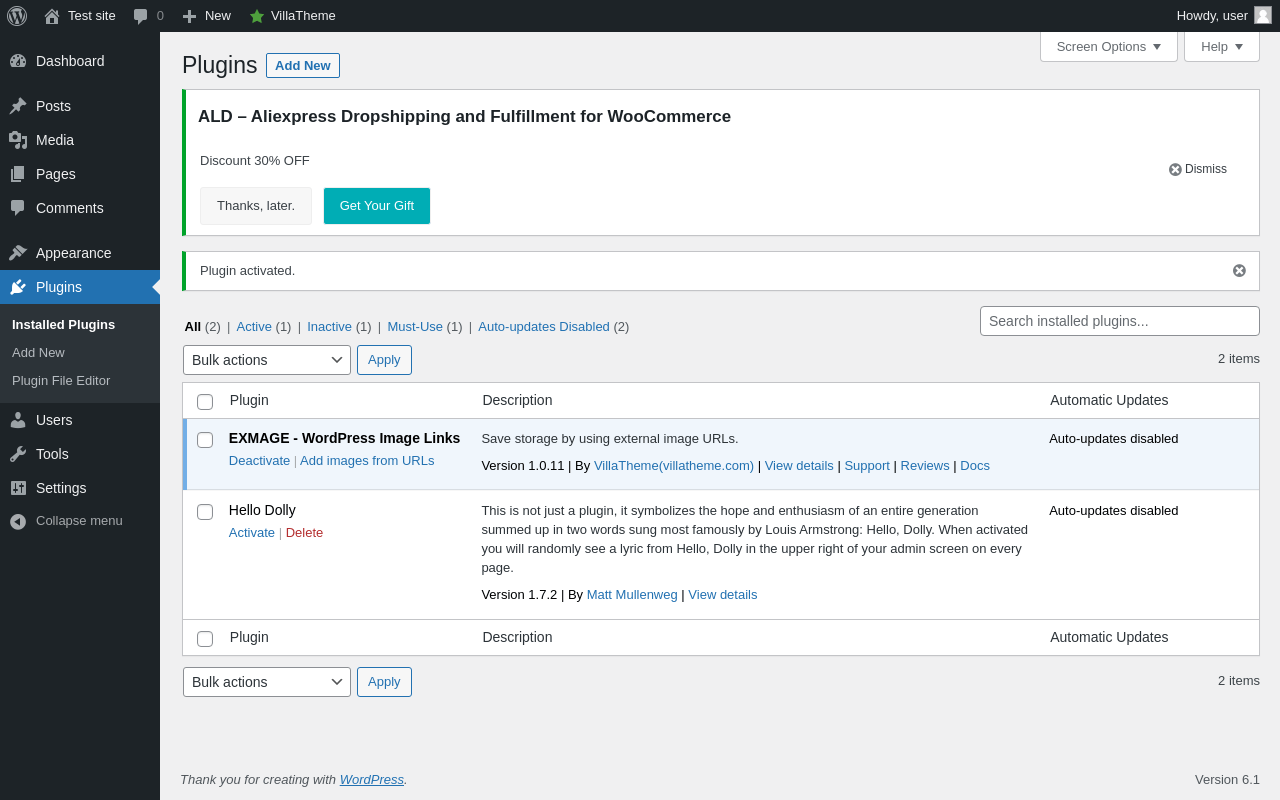Screen dimensions: 1280x800
Task: Select the EXMAGE plugin checkbox
Action: 205,440
